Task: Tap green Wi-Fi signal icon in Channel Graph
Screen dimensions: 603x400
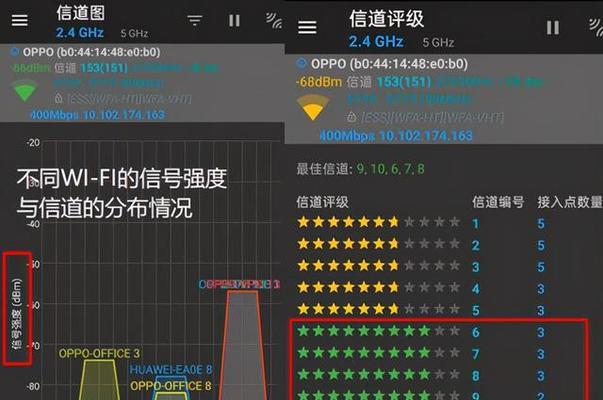Action: (24, 91)
